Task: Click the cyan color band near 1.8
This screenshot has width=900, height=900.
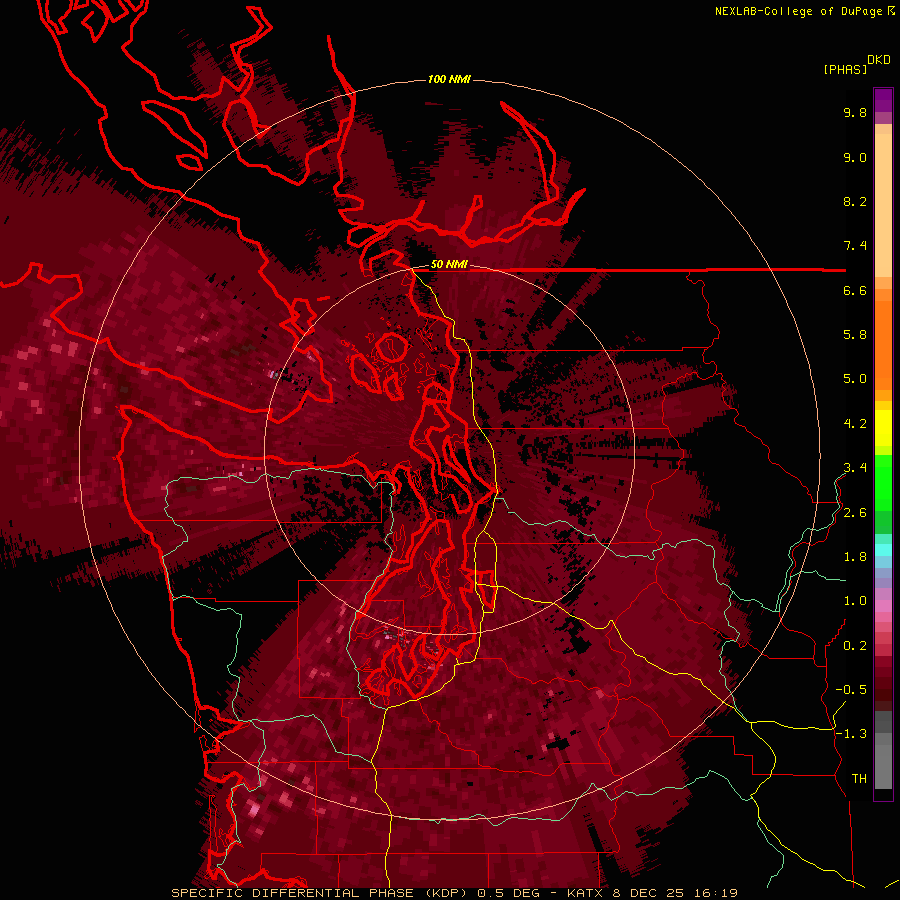Action: tap(883, 550)
